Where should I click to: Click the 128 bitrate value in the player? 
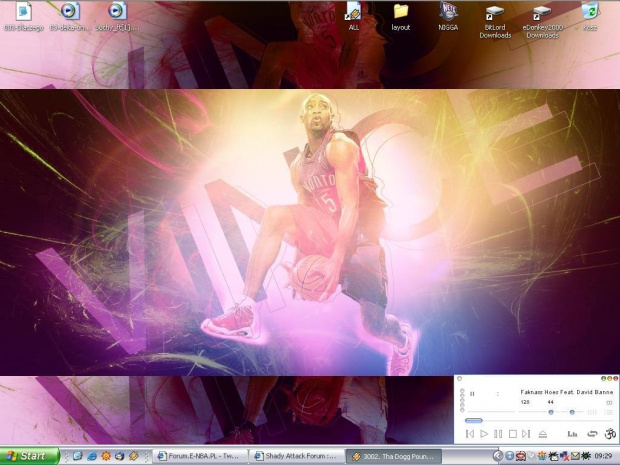pos(525,402)
